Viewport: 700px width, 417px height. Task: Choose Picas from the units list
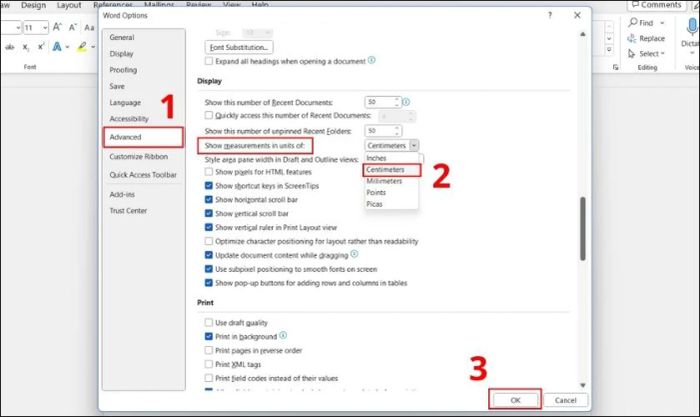pyautogui.click(x=392, y=204)
